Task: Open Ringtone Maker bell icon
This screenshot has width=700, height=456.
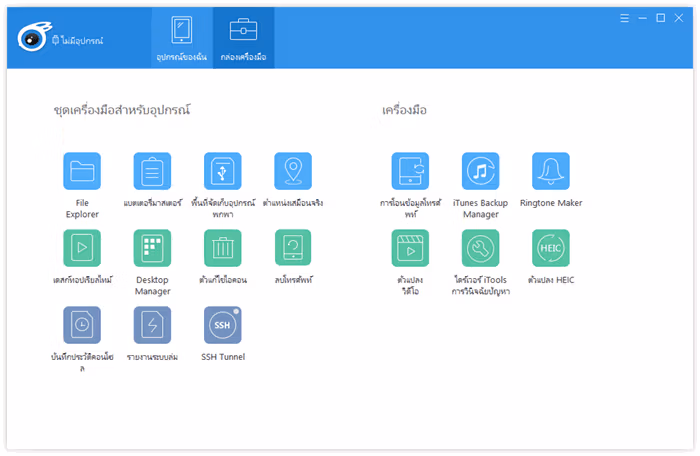Action: tap(551, 171)
